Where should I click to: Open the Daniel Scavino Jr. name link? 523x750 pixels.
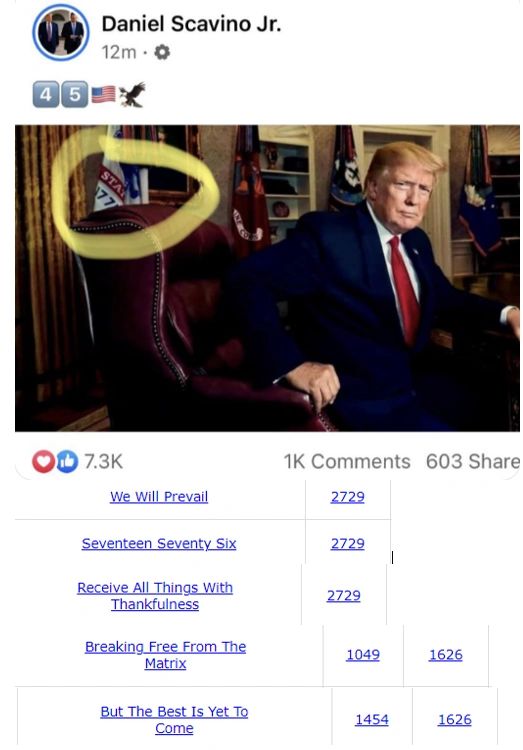tap(191, 23)
